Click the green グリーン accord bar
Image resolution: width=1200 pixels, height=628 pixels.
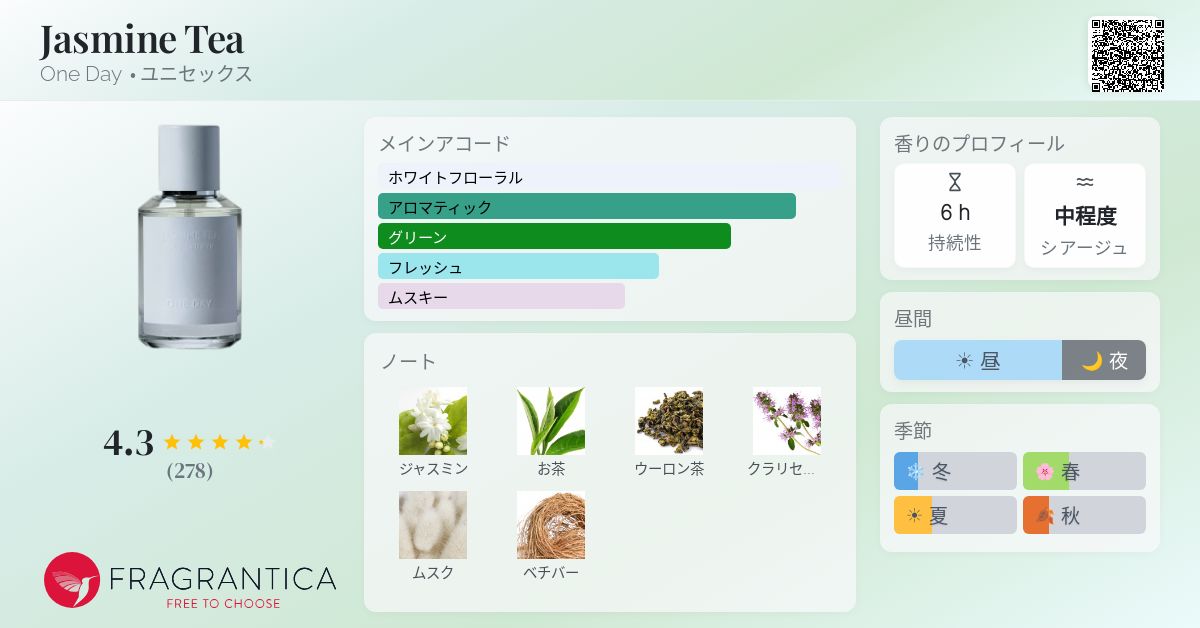click(x=554, y=237)
